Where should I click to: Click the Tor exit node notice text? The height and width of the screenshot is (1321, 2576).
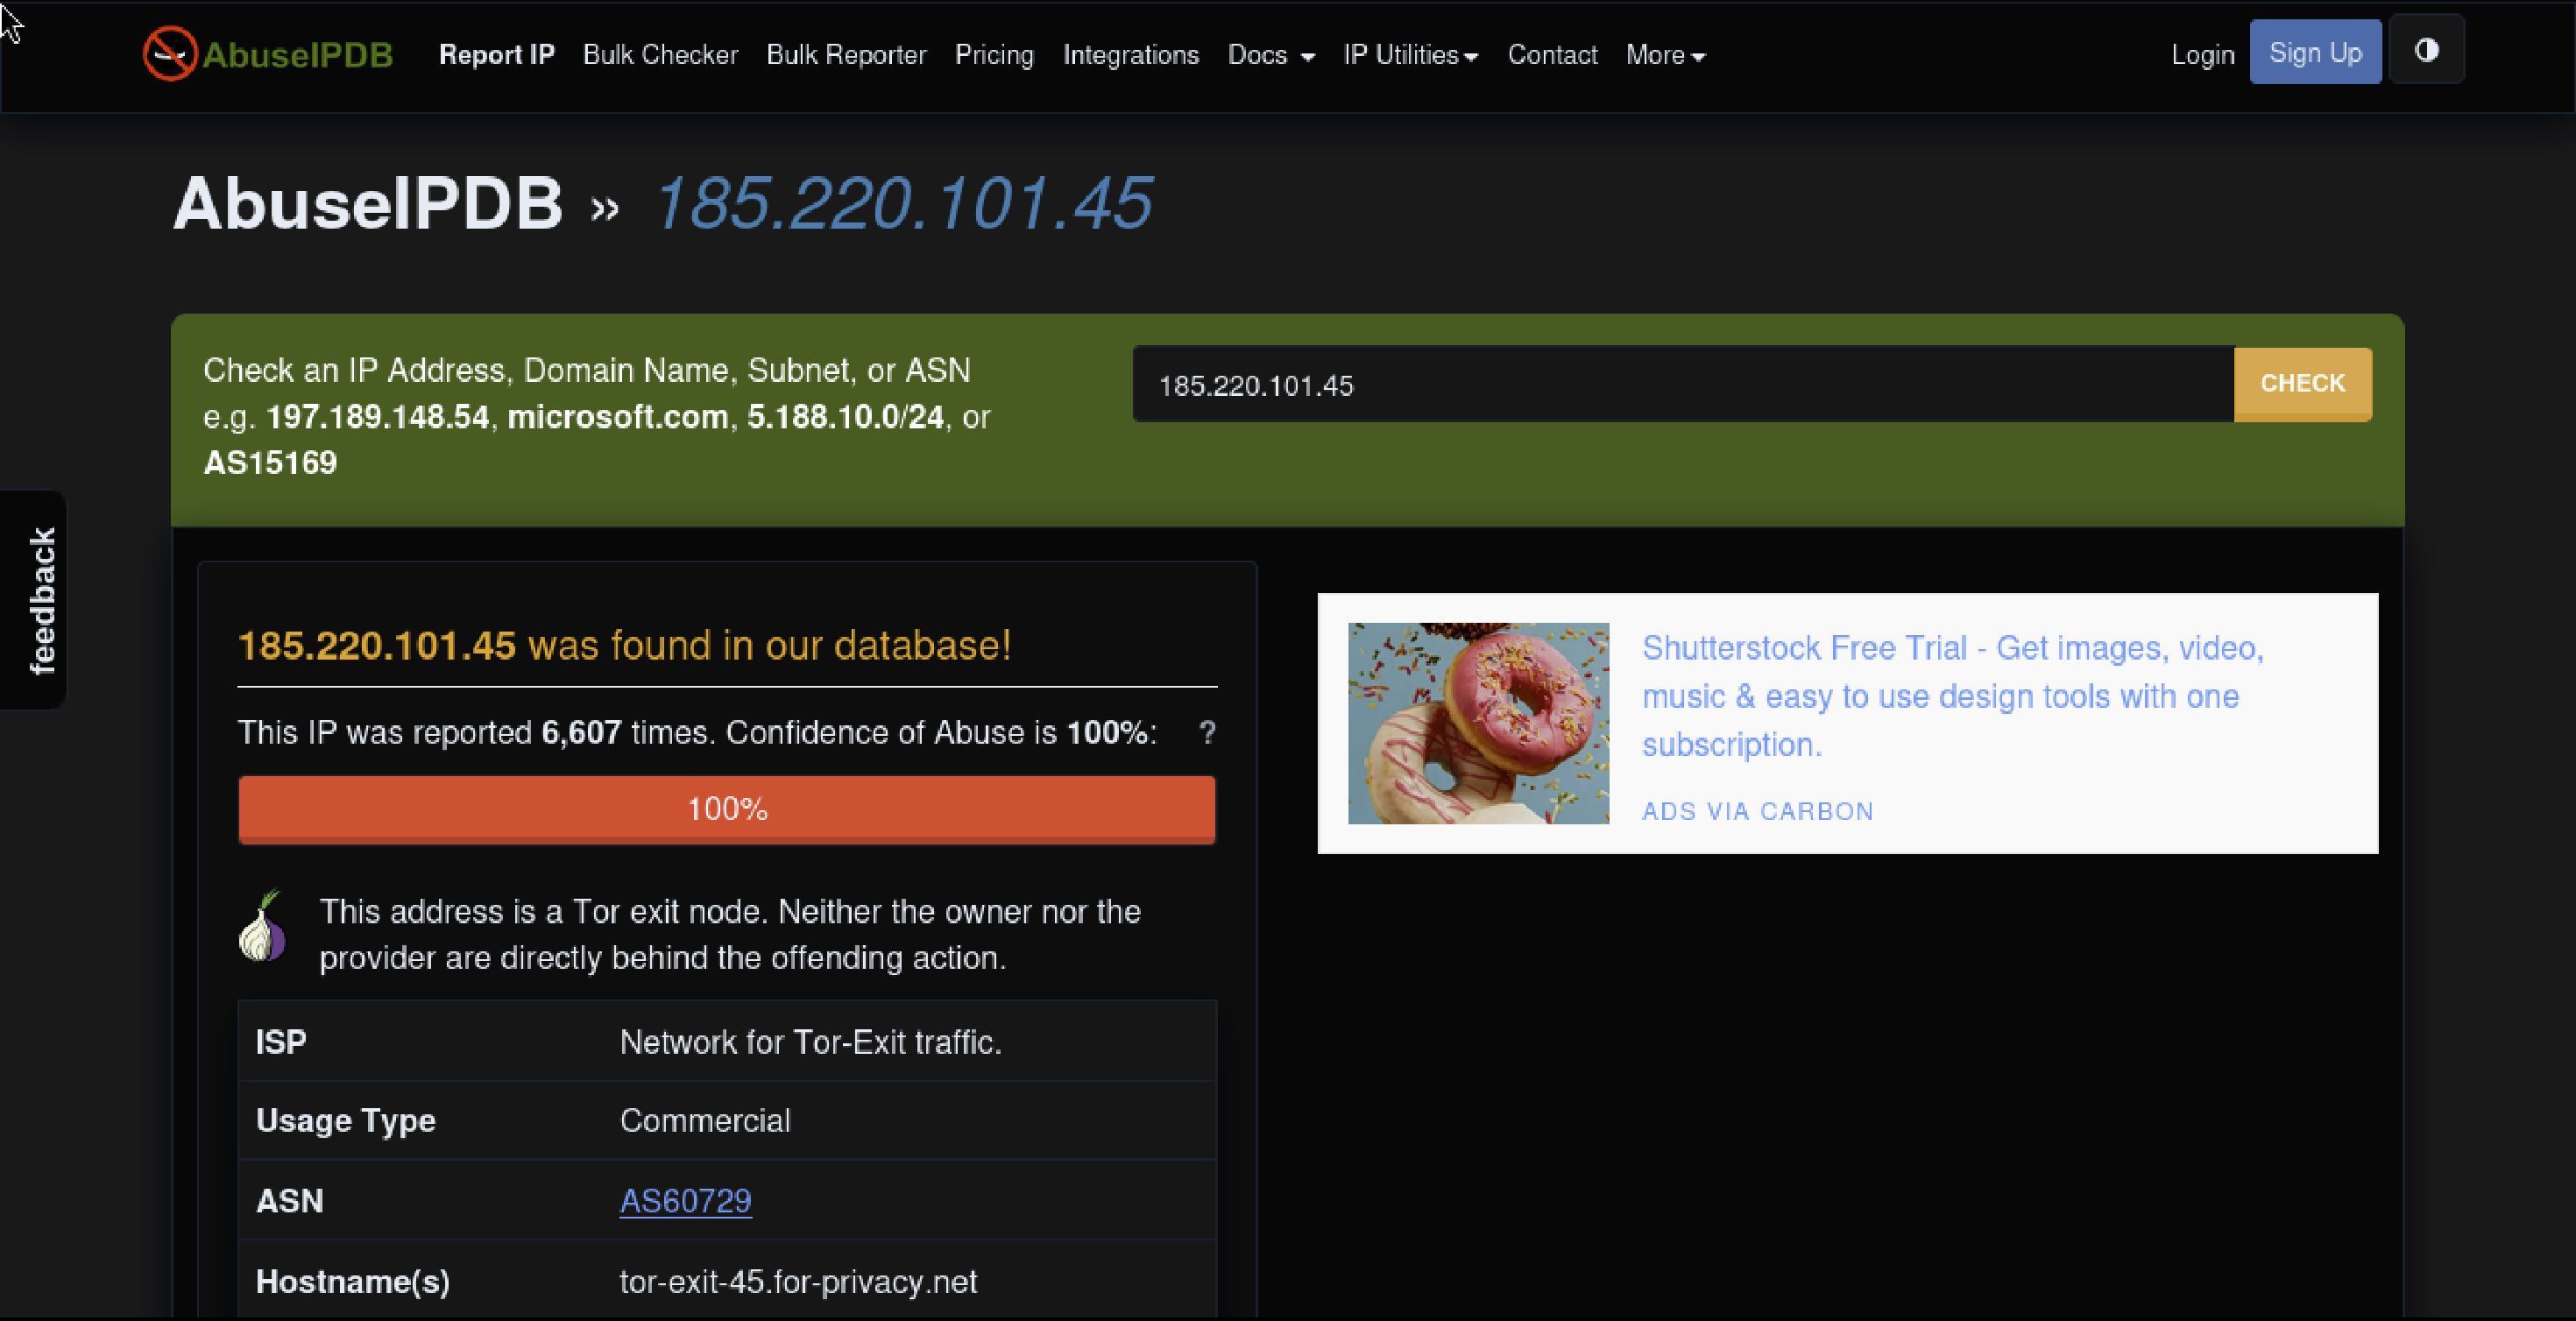point(729,935)
